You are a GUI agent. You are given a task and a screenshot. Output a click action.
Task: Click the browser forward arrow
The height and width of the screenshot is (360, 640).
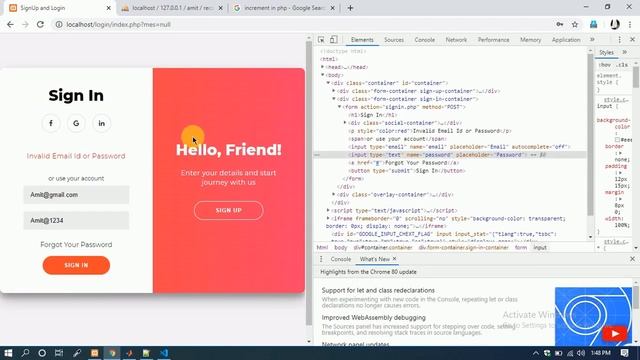pyautogui.click(x=25, y=24)
